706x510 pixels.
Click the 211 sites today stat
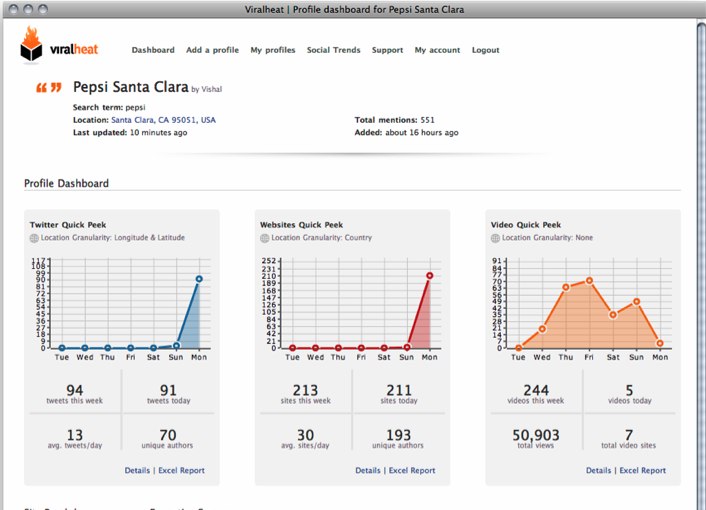tap(399, 393)
